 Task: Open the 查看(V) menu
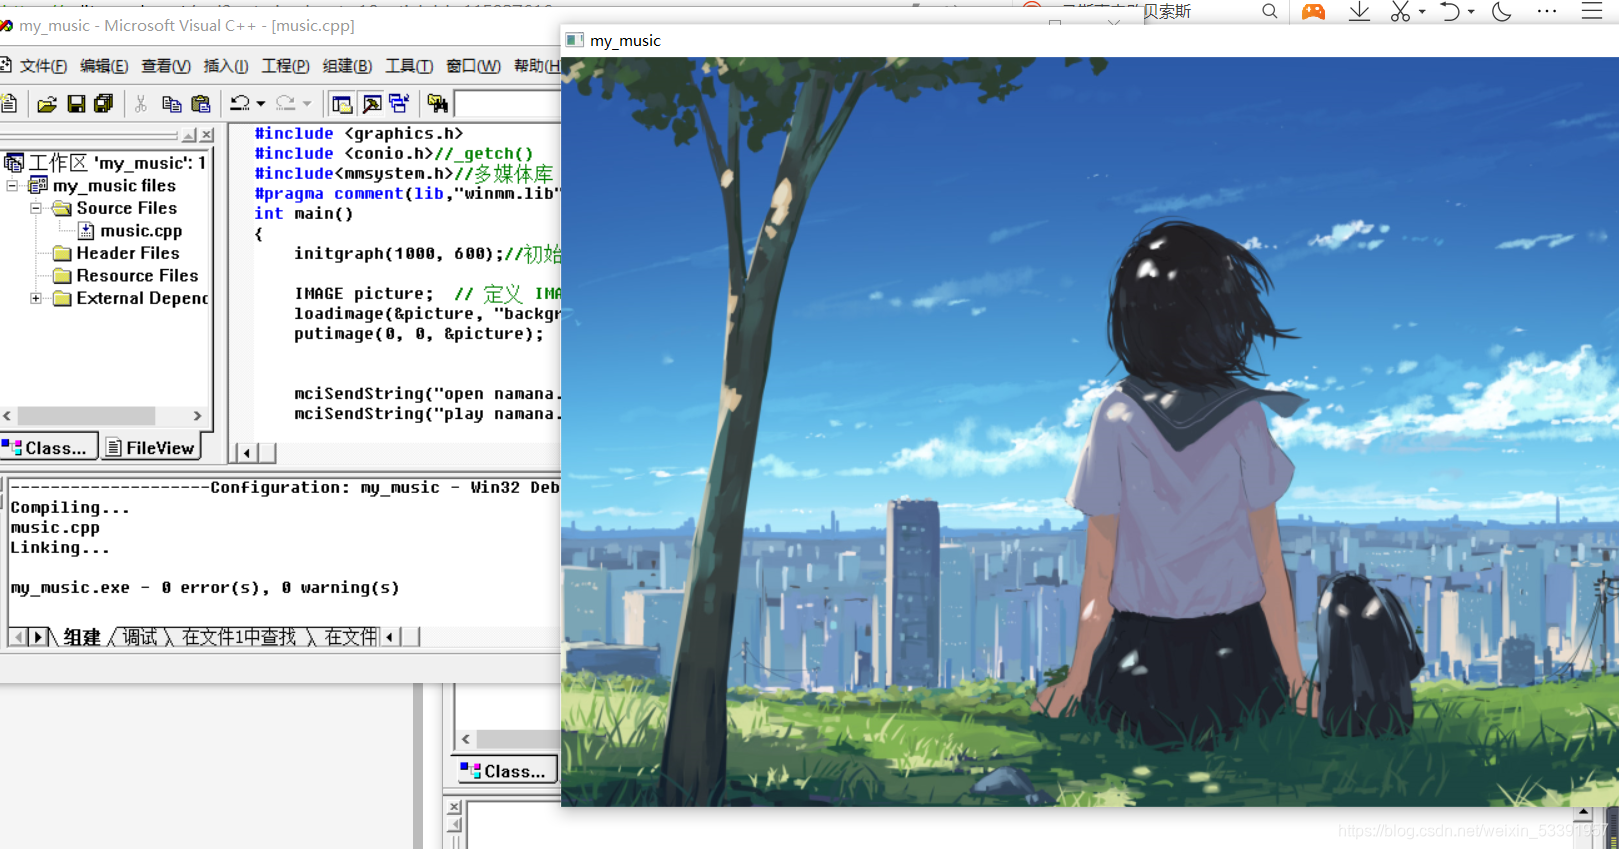coord(165,66)
